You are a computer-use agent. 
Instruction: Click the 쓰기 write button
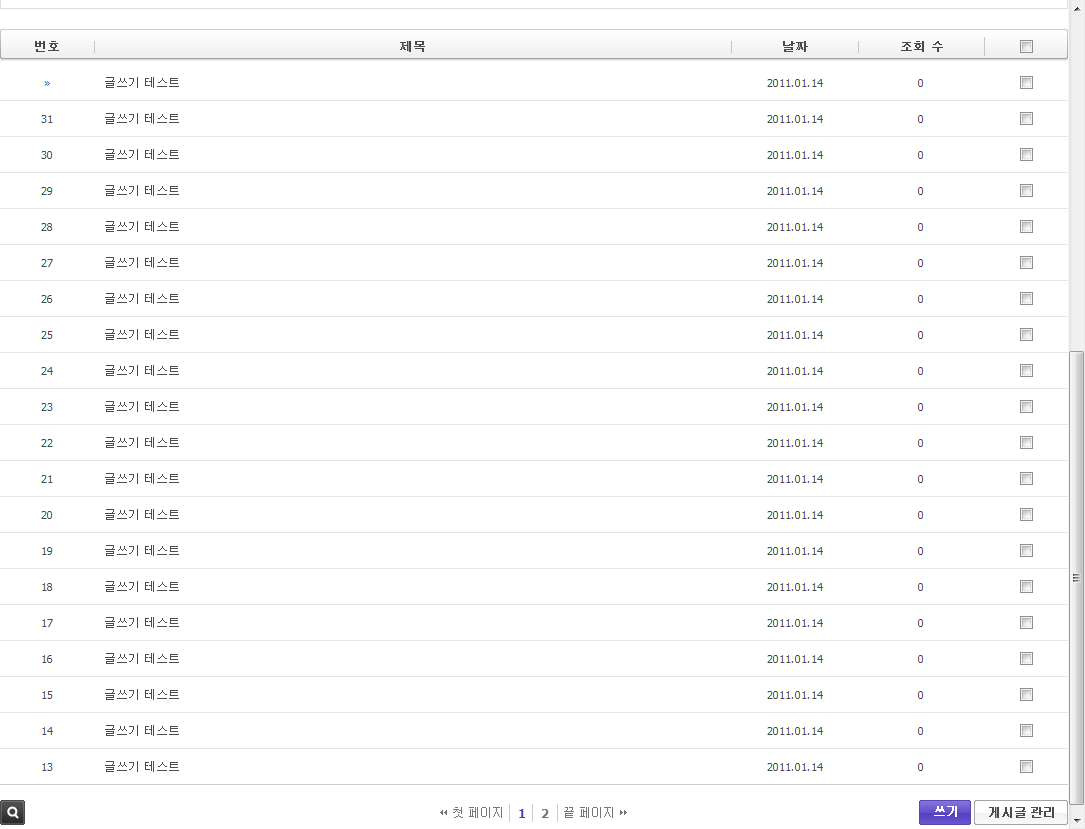pos(945,812)
